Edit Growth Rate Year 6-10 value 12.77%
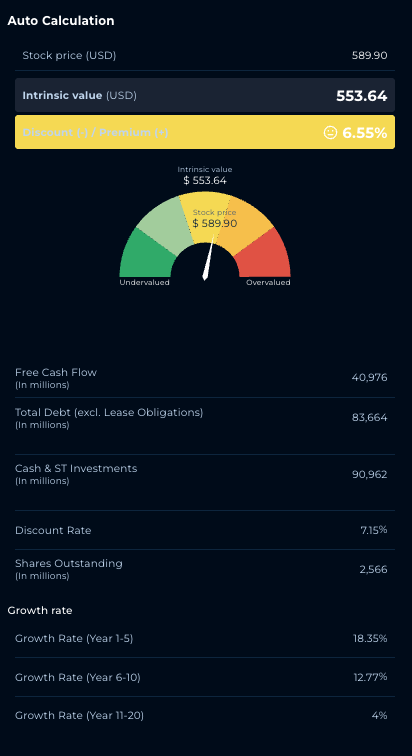This screenshot has height=756, width=412. tap(370, 677)
